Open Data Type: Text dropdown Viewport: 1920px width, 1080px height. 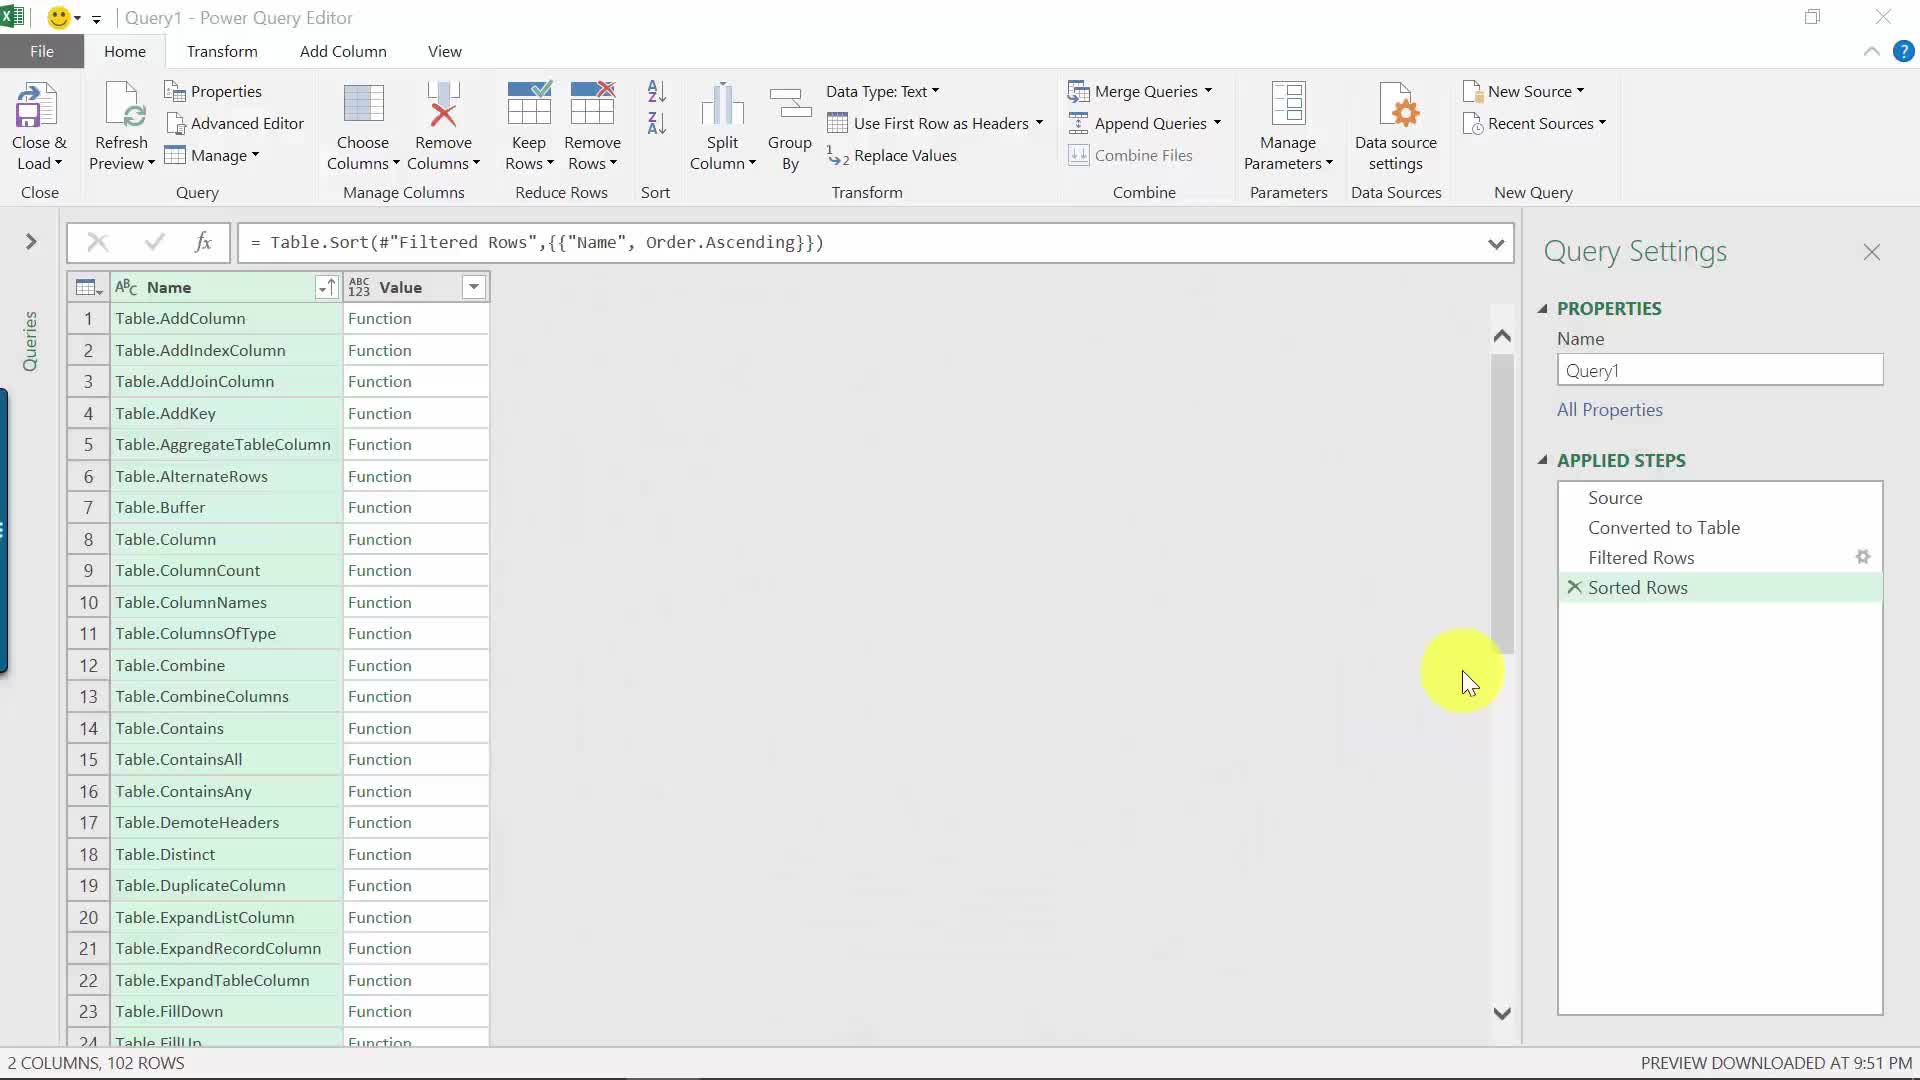882,91
